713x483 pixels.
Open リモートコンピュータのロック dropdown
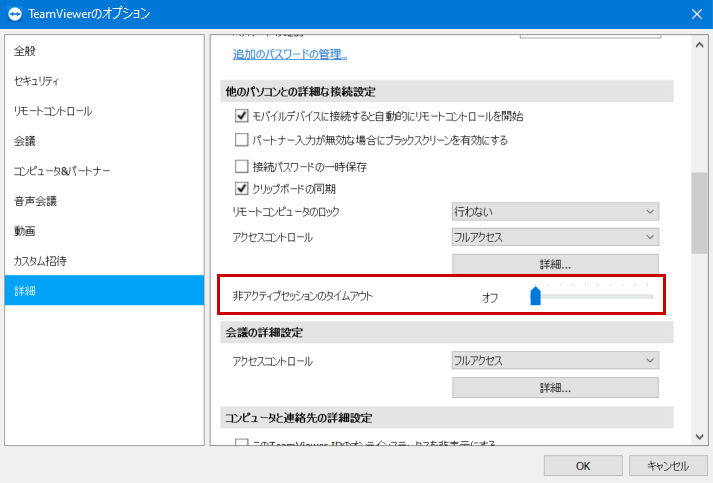point(555,211)
